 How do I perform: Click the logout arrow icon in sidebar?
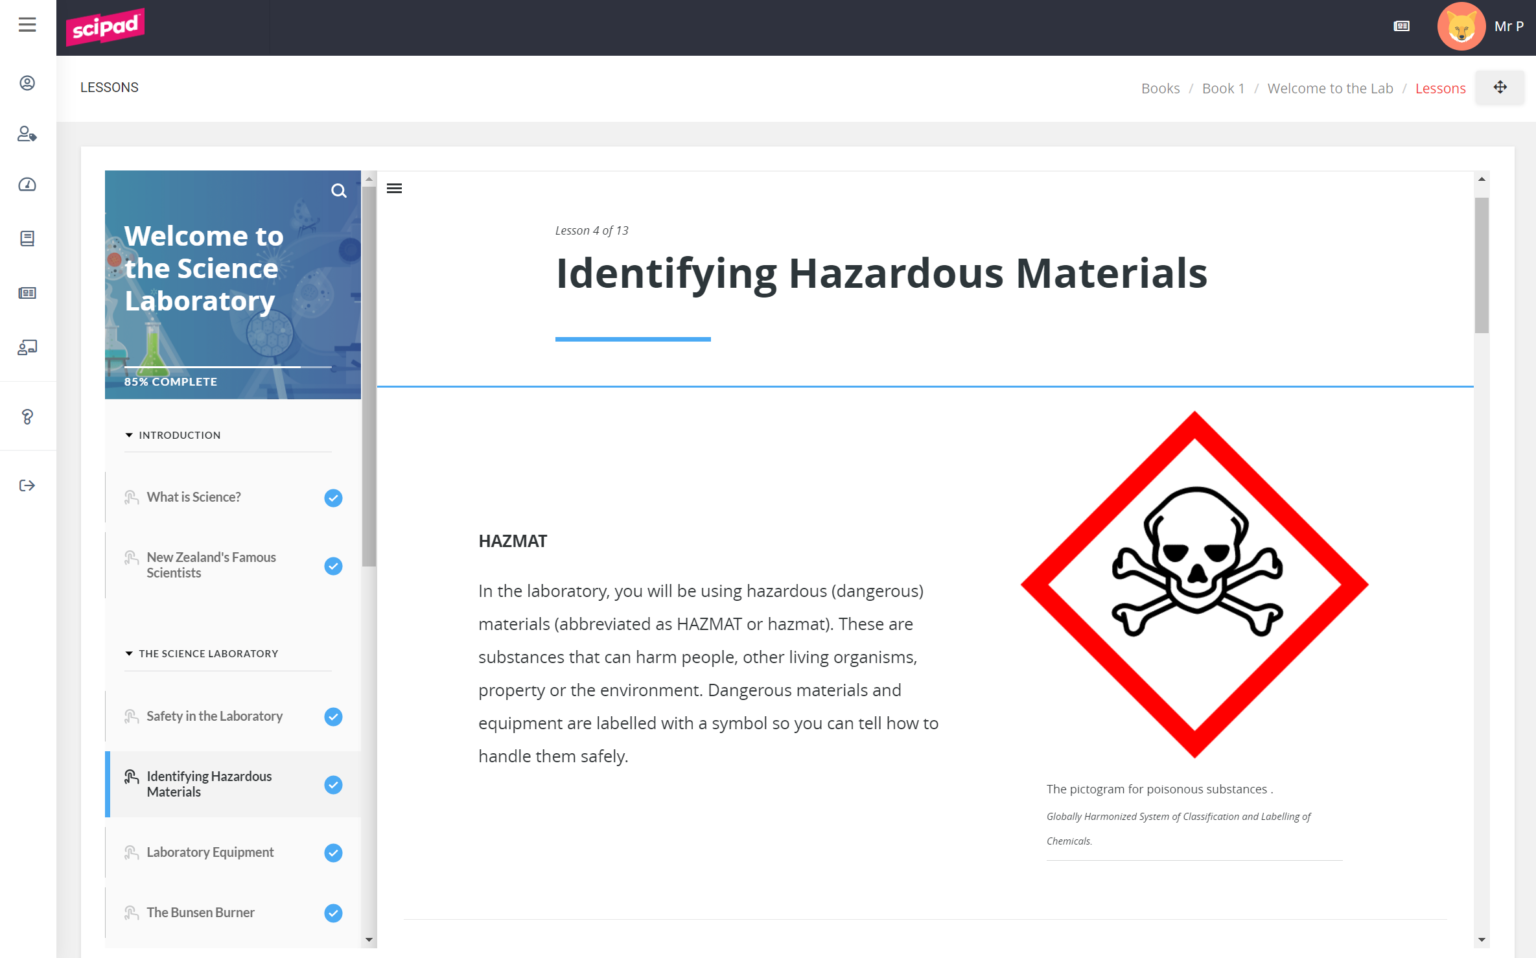[27, 486]
